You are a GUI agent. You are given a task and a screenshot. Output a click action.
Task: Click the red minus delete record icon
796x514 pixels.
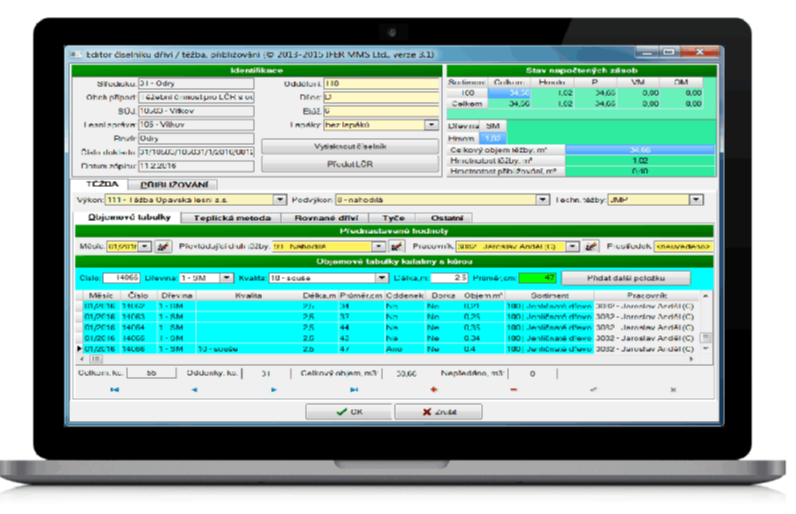pos(513,389)
